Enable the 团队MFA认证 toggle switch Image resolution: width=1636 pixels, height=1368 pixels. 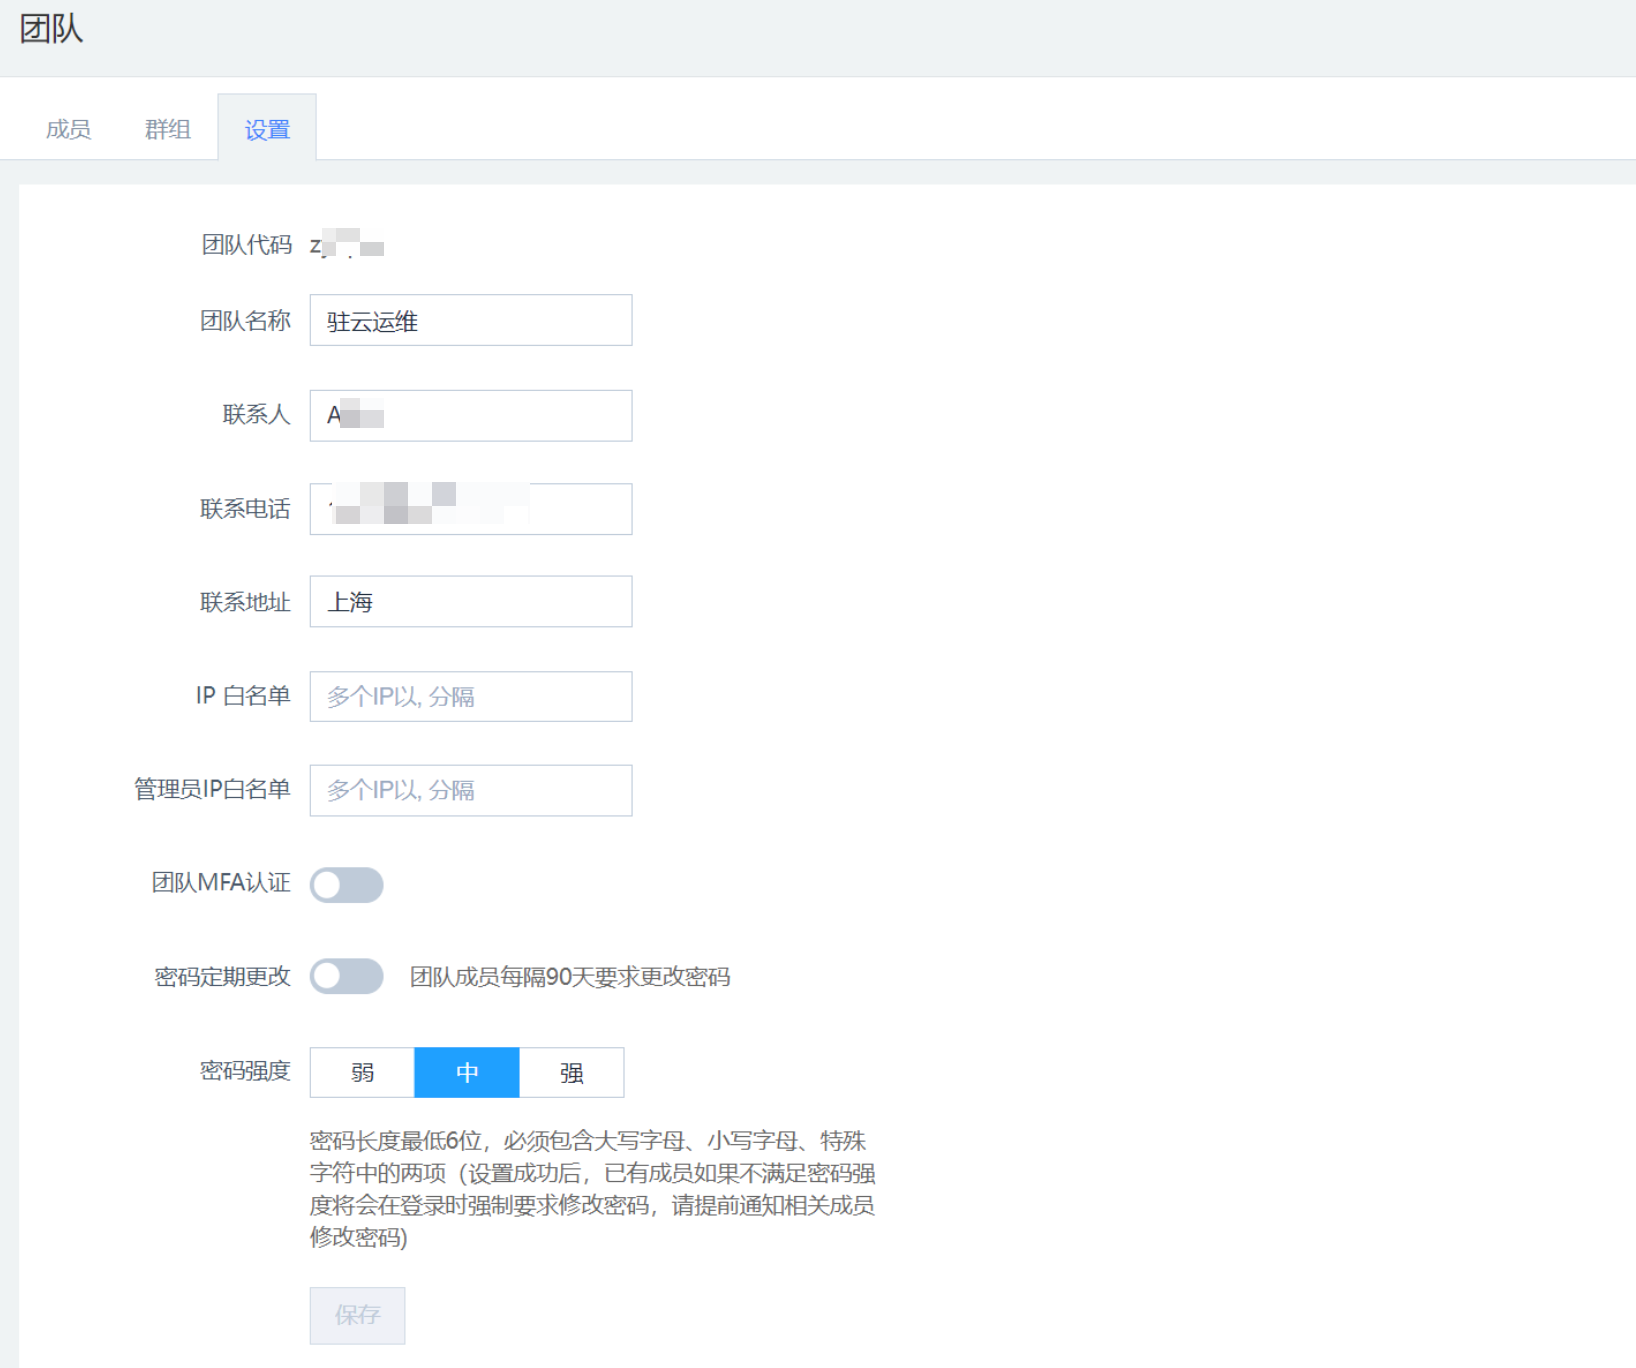click(x=346, y=885)
